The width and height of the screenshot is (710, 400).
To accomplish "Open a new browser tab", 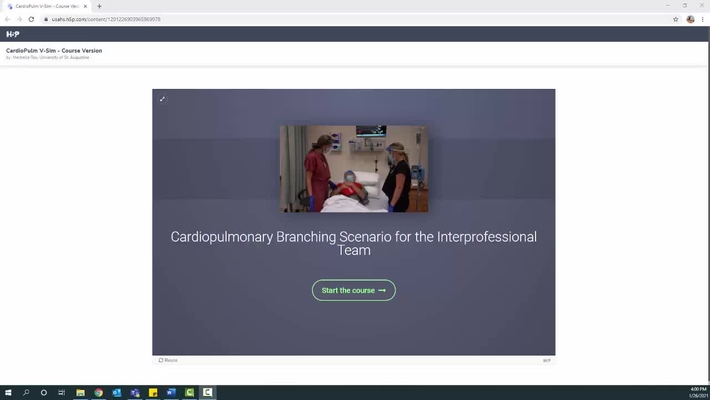I will point(99,6).
